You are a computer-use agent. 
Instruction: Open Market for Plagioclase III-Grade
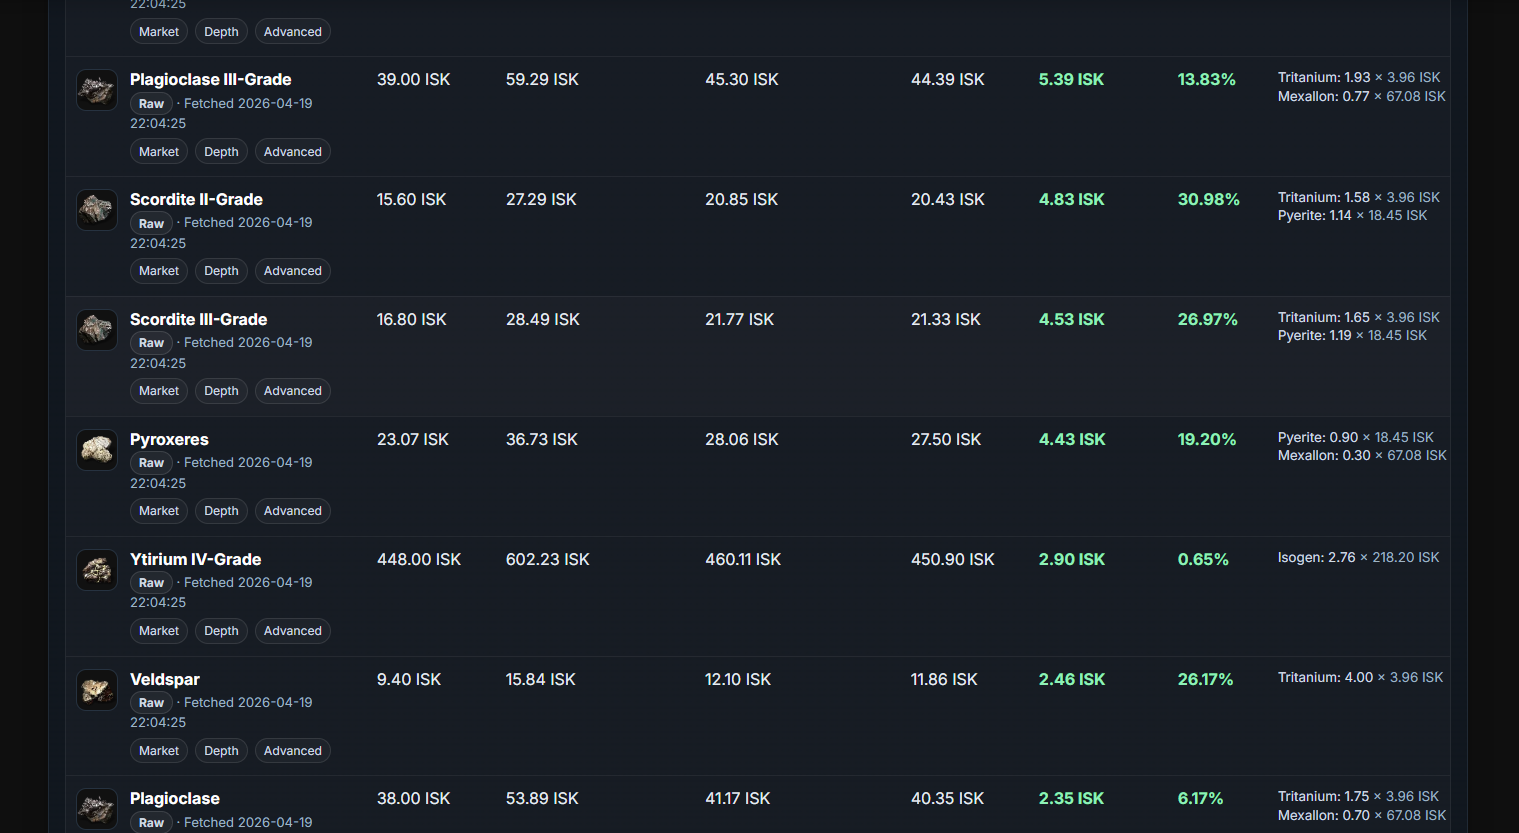[x=159, y=152]
